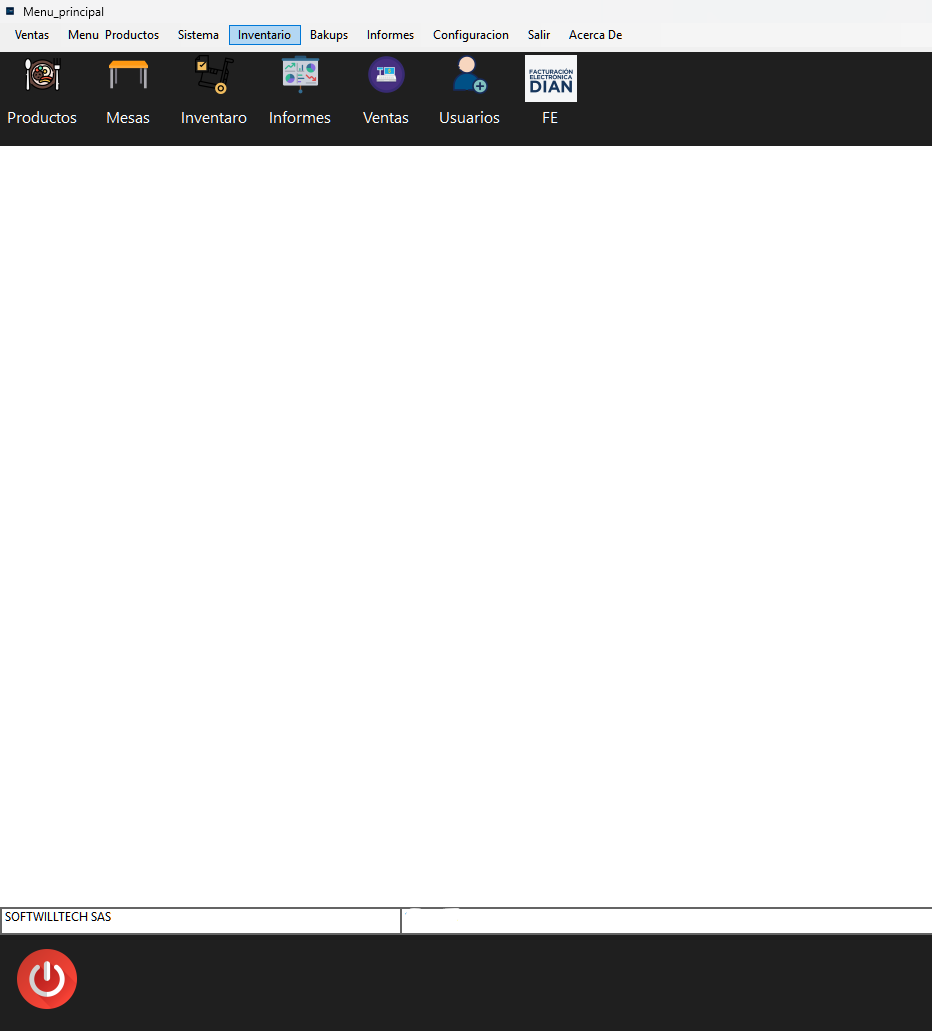Click the empty status panel beside SOFTWILLTECH
932x1031 pixels.
coord(666,921)
